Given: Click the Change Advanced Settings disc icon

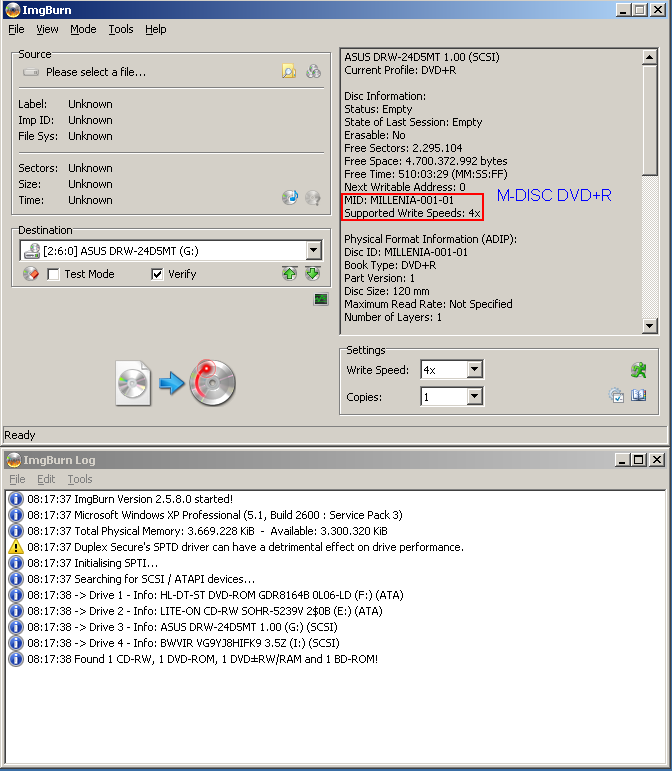Looking at the screenshot, I should coord(616,395).
